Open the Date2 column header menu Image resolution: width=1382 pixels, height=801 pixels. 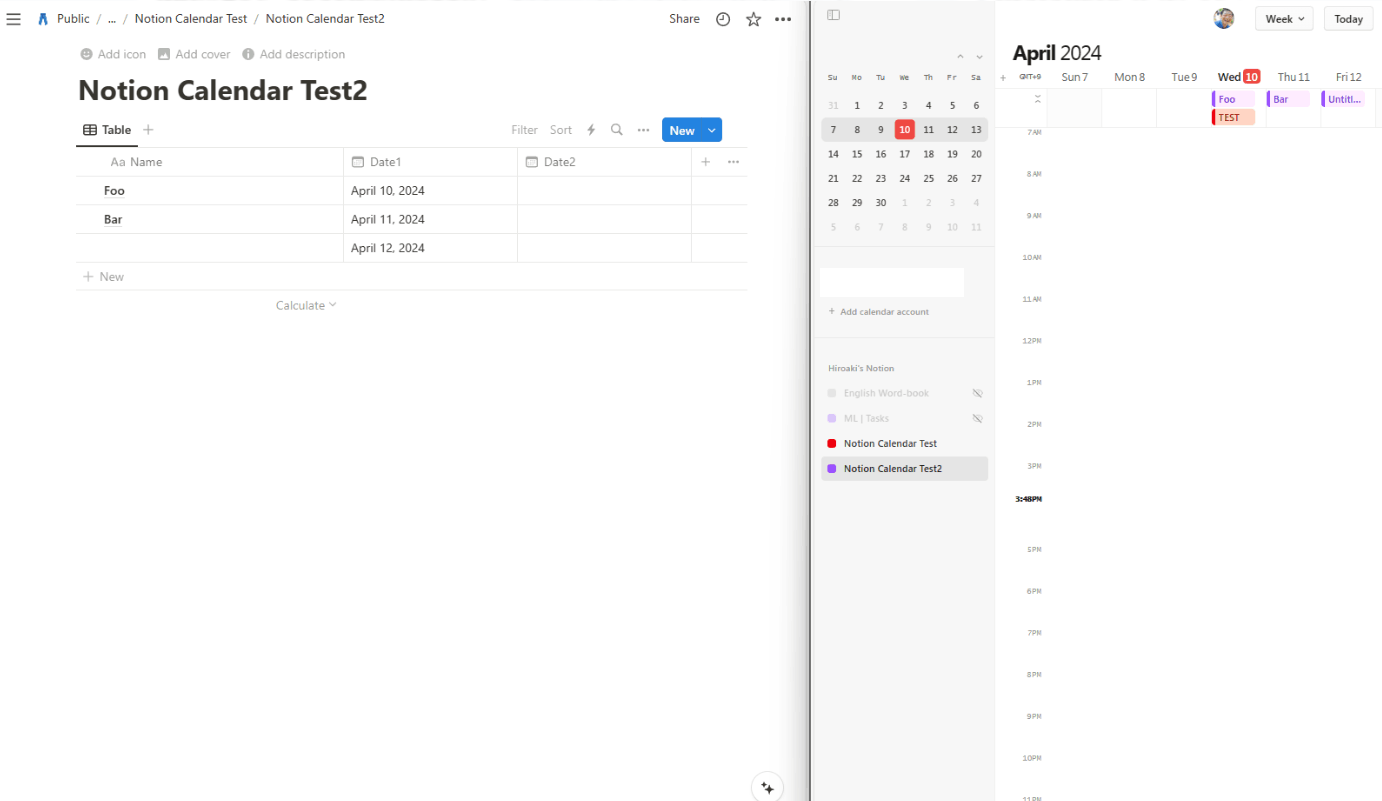tap(604, 162)
